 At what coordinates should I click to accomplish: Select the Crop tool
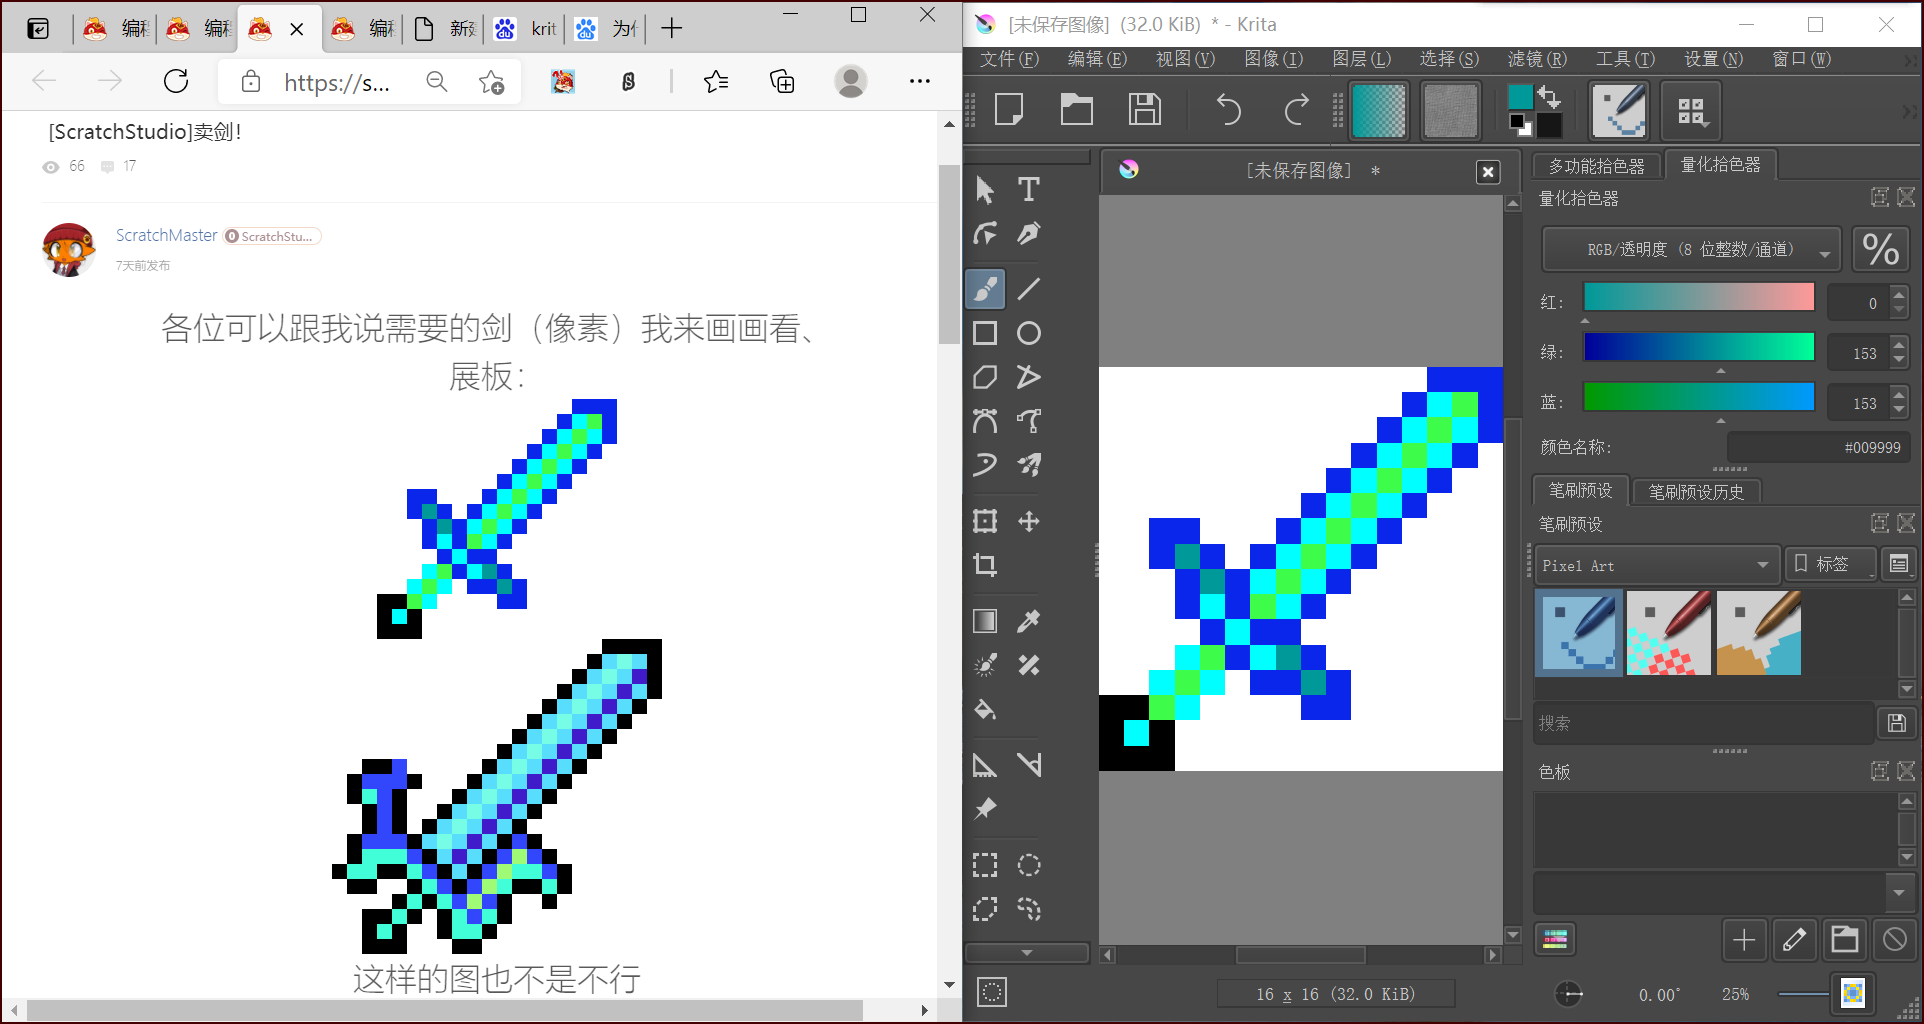[985, 565]
